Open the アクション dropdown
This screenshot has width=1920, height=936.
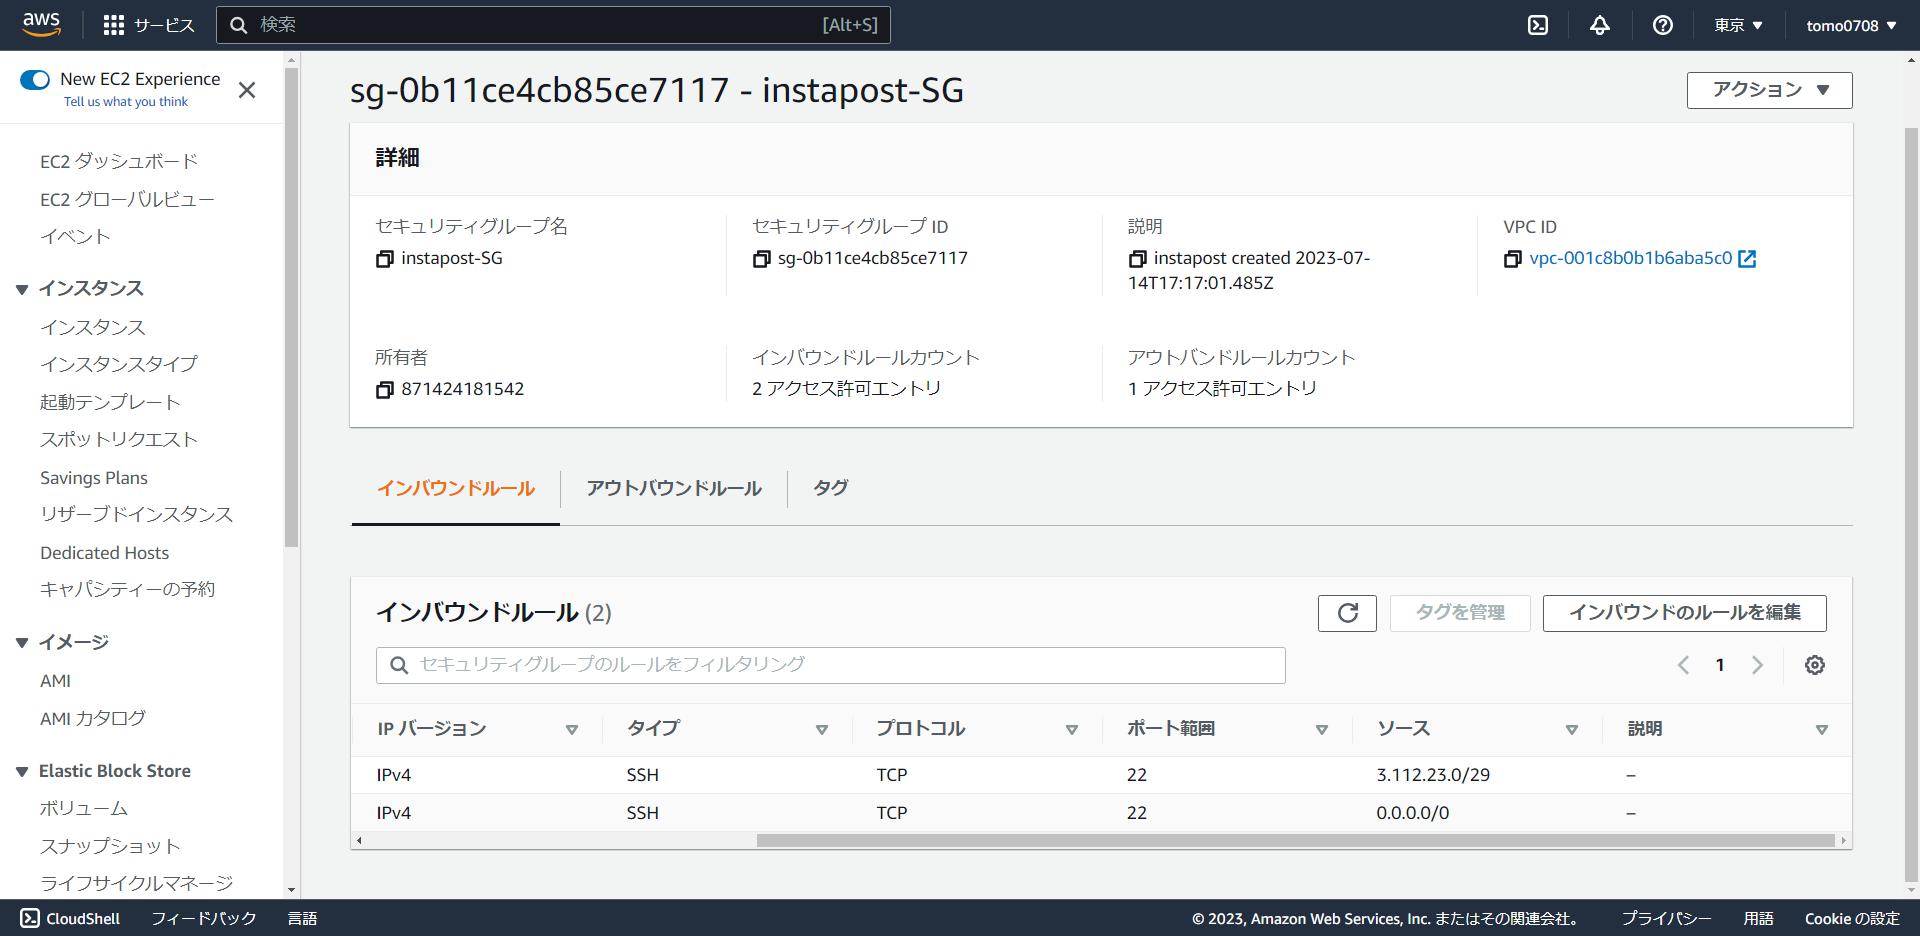[x=1768, y=90]
